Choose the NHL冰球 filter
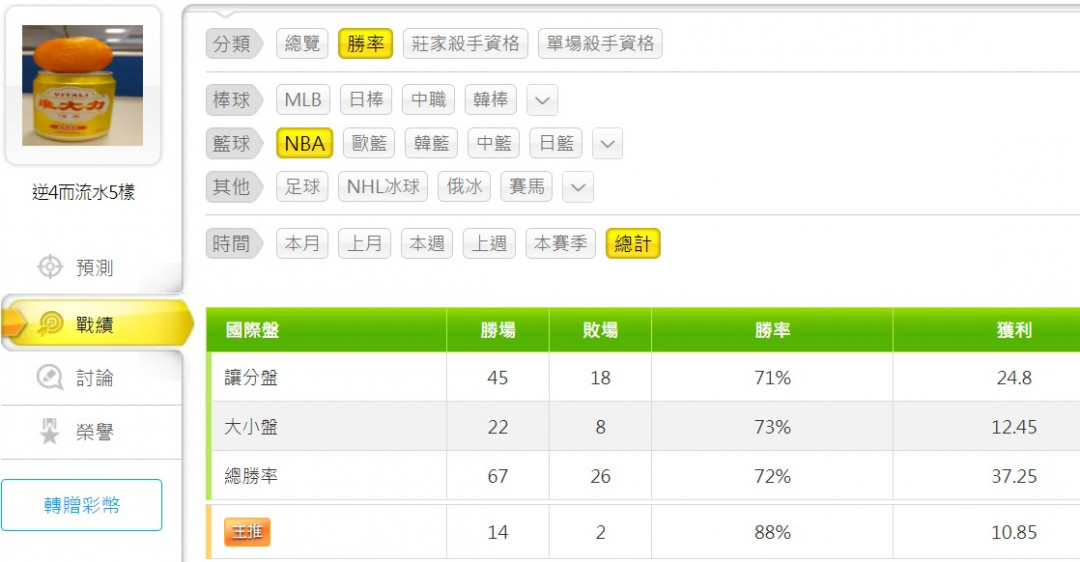1080x562 pixels. pos(383,187)
